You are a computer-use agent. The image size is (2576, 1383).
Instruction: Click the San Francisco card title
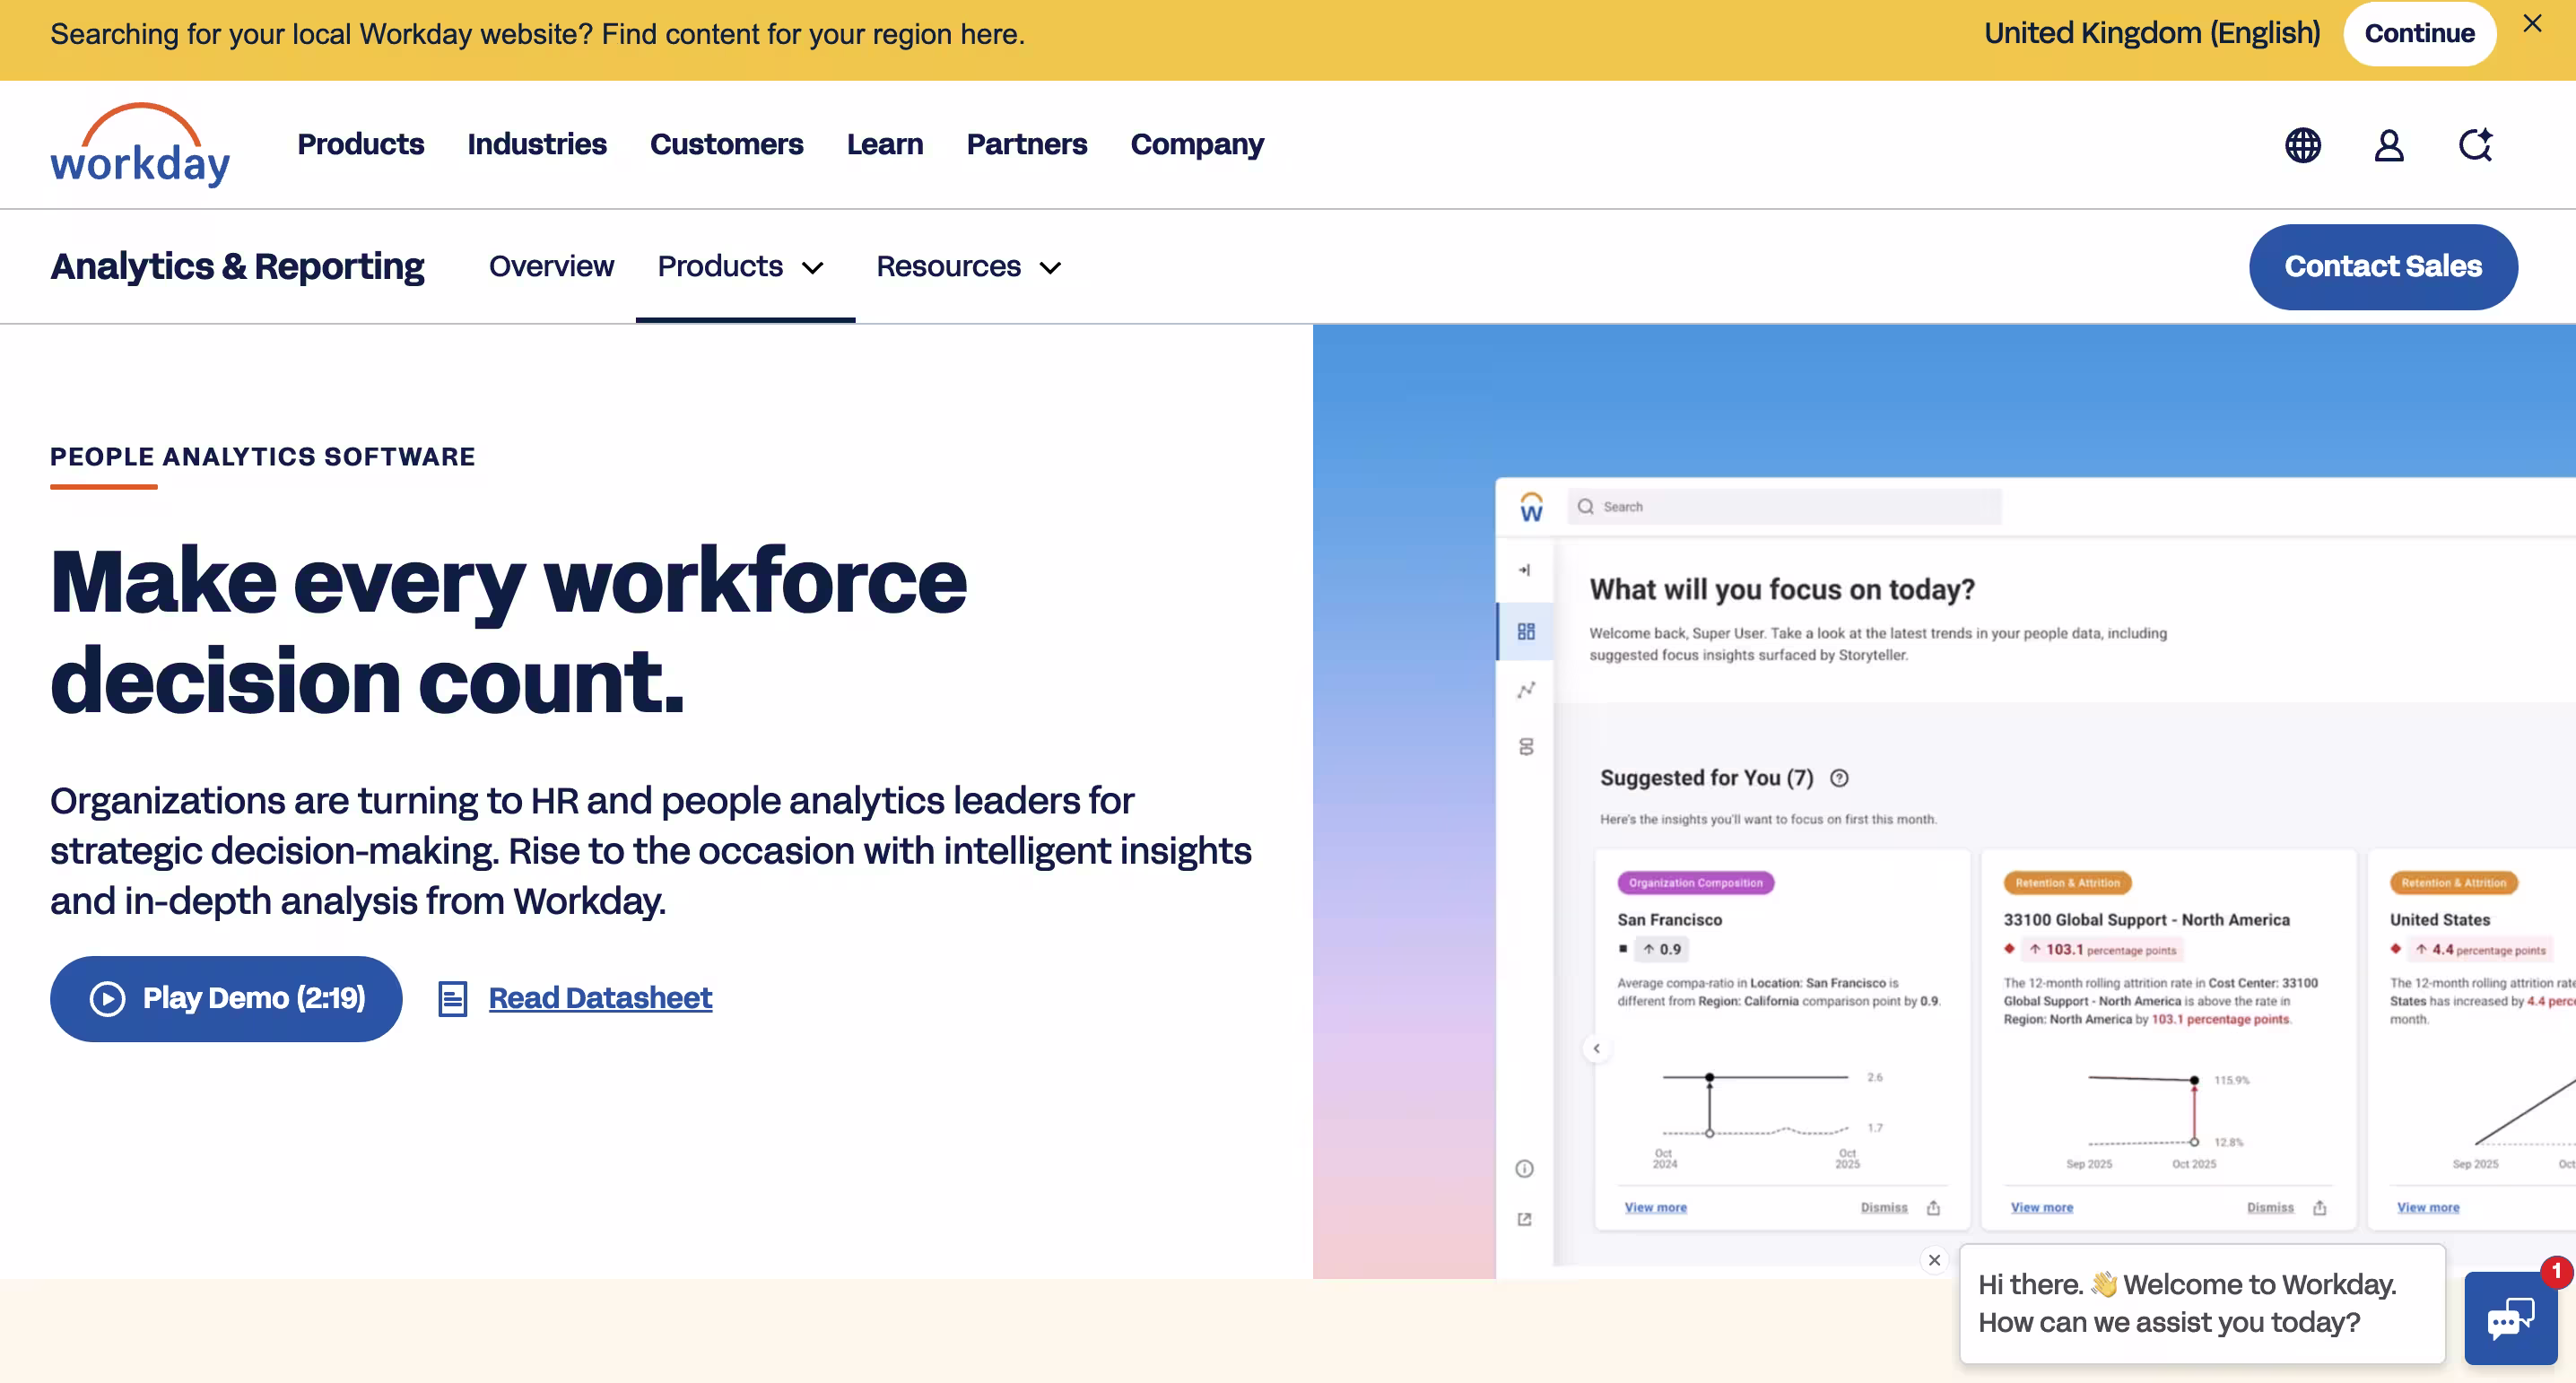pyautogui.click(x=1669, y=920)
